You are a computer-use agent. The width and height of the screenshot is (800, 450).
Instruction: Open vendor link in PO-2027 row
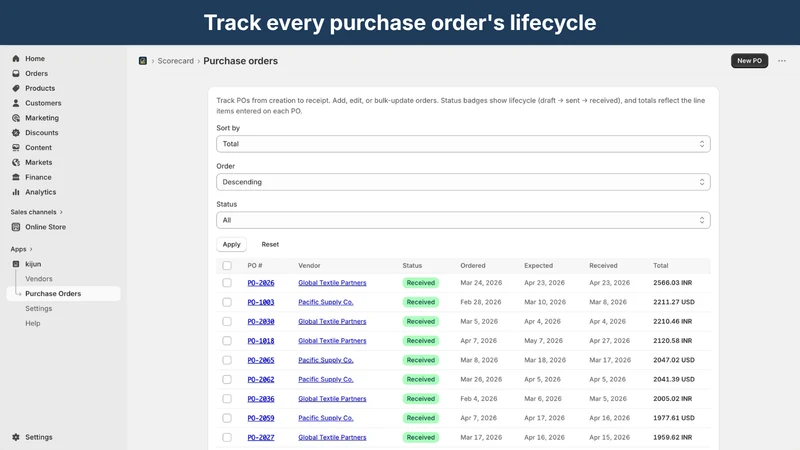[332, 437]
